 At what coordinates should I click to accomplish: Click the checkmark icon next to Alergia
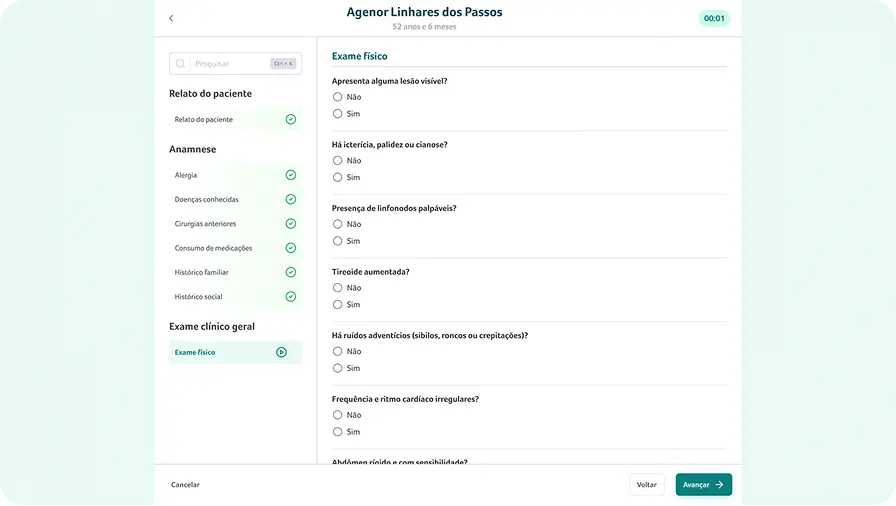click(x=290, y=175)
